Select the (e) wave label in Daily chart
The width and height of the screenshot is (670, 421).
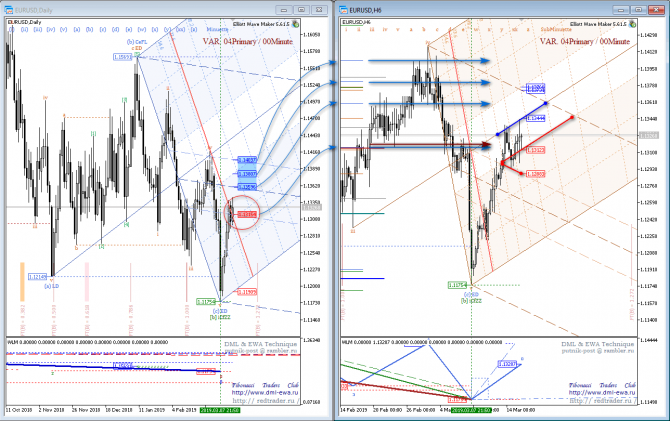point(129,29)
